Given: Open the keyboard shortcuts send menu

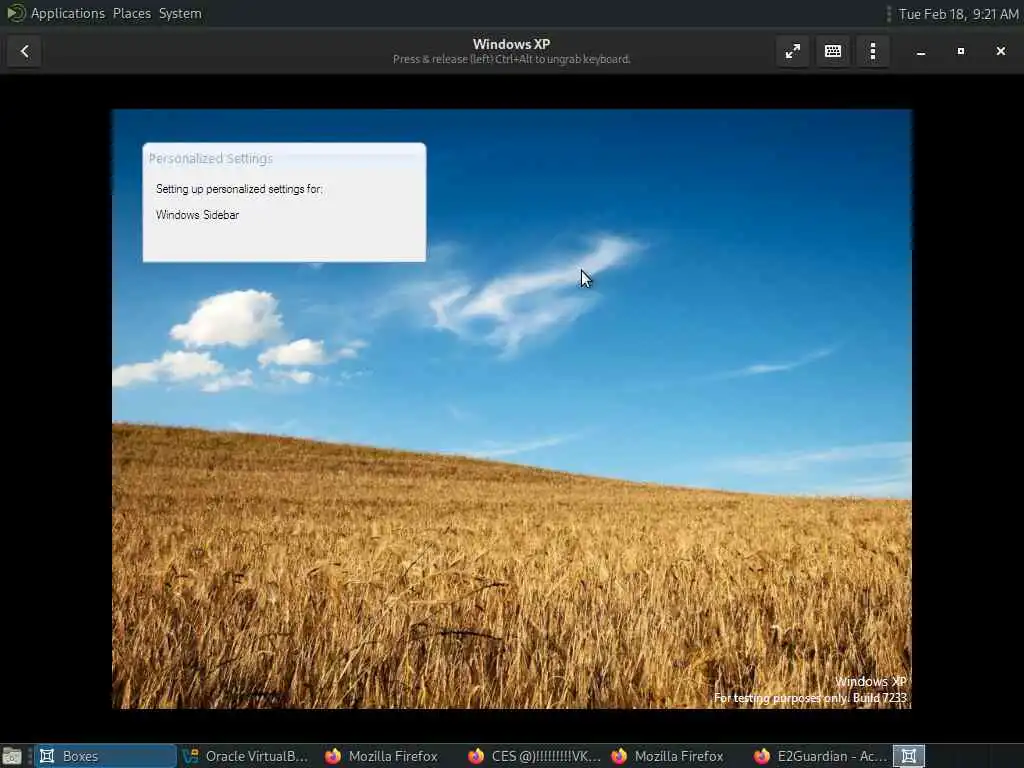Looking at the screenshot, I should coord(833,51).
